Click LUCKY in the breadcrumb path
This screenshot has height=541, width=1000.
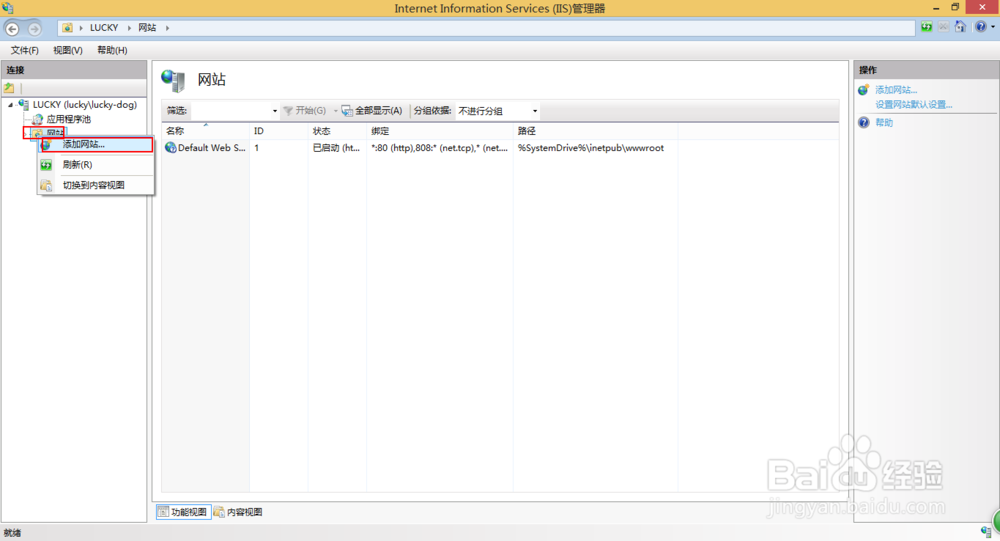click(104, 28)
